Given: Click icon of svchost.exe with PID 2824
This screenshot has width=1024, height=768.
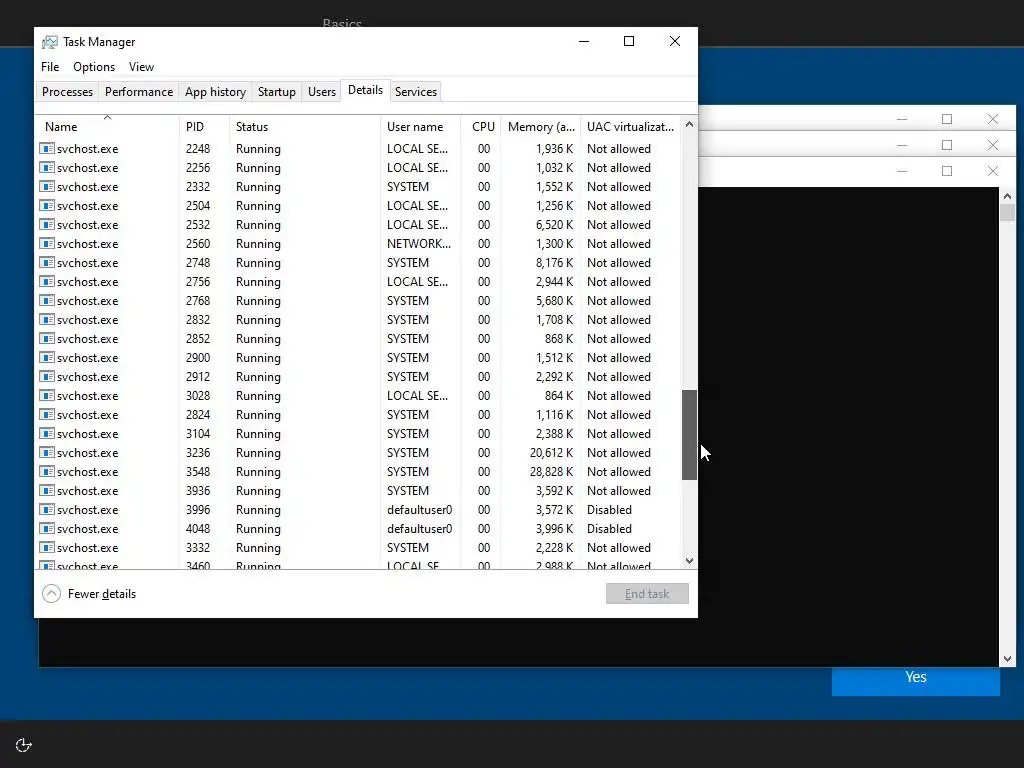Looking at the screenshot, I should (x=46, y=414).
